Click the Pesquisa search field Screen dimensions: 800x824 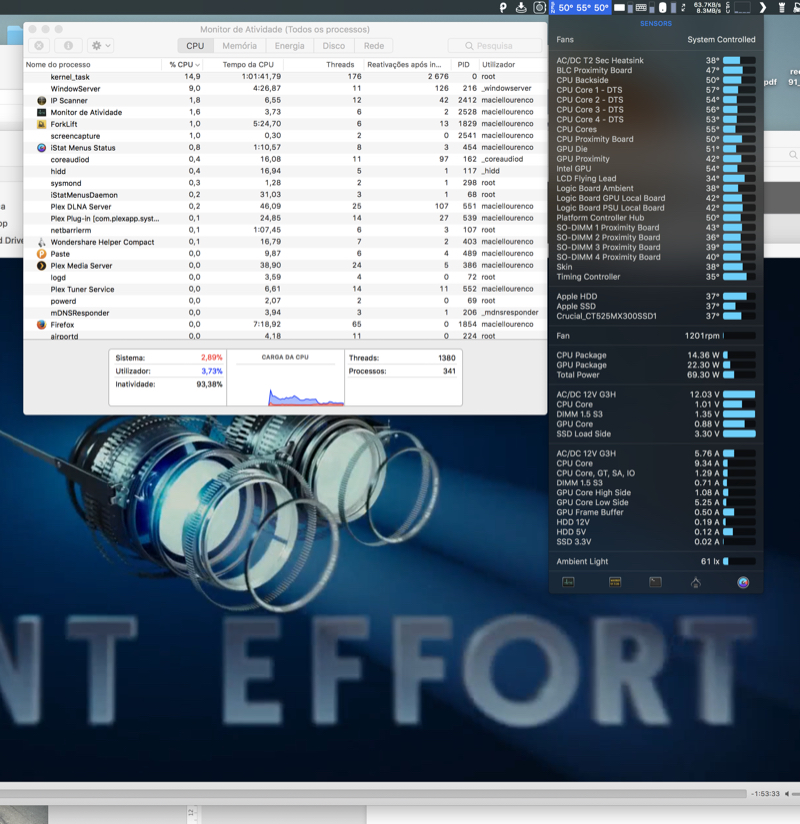[x=495, y=46]
